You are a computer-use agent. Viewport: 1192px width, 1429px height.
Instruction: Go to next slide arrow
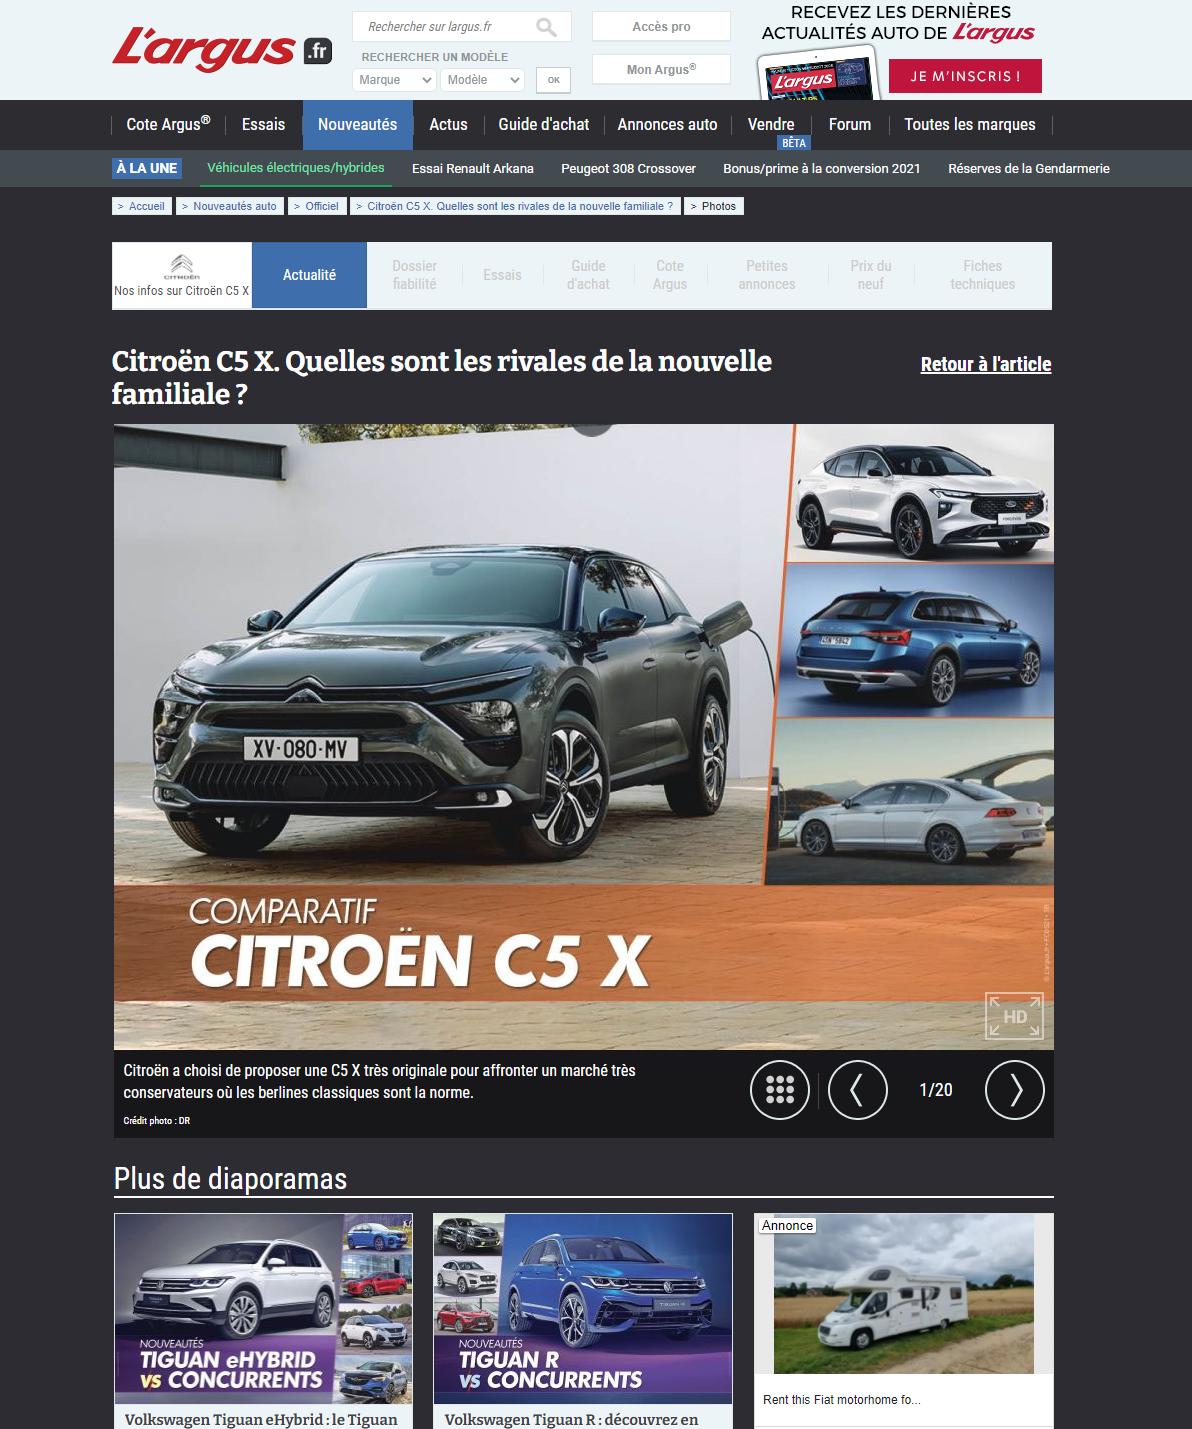(1015, 1089)
